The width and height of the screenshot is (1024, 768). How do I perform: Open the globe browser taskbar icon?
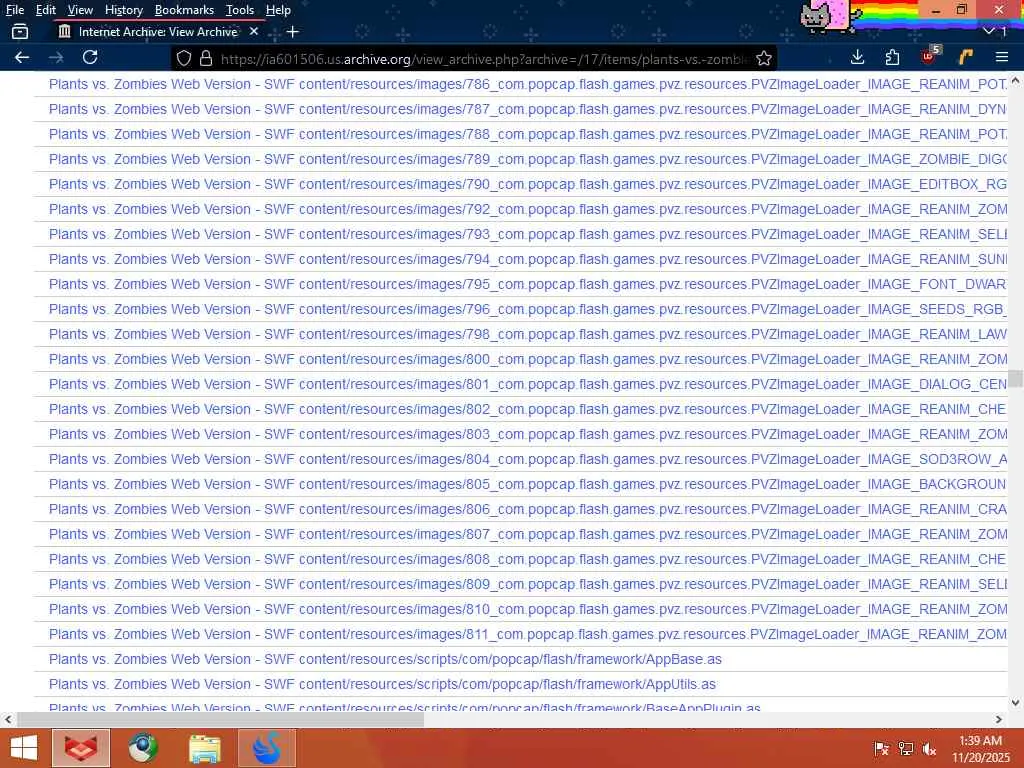(143, 748)
